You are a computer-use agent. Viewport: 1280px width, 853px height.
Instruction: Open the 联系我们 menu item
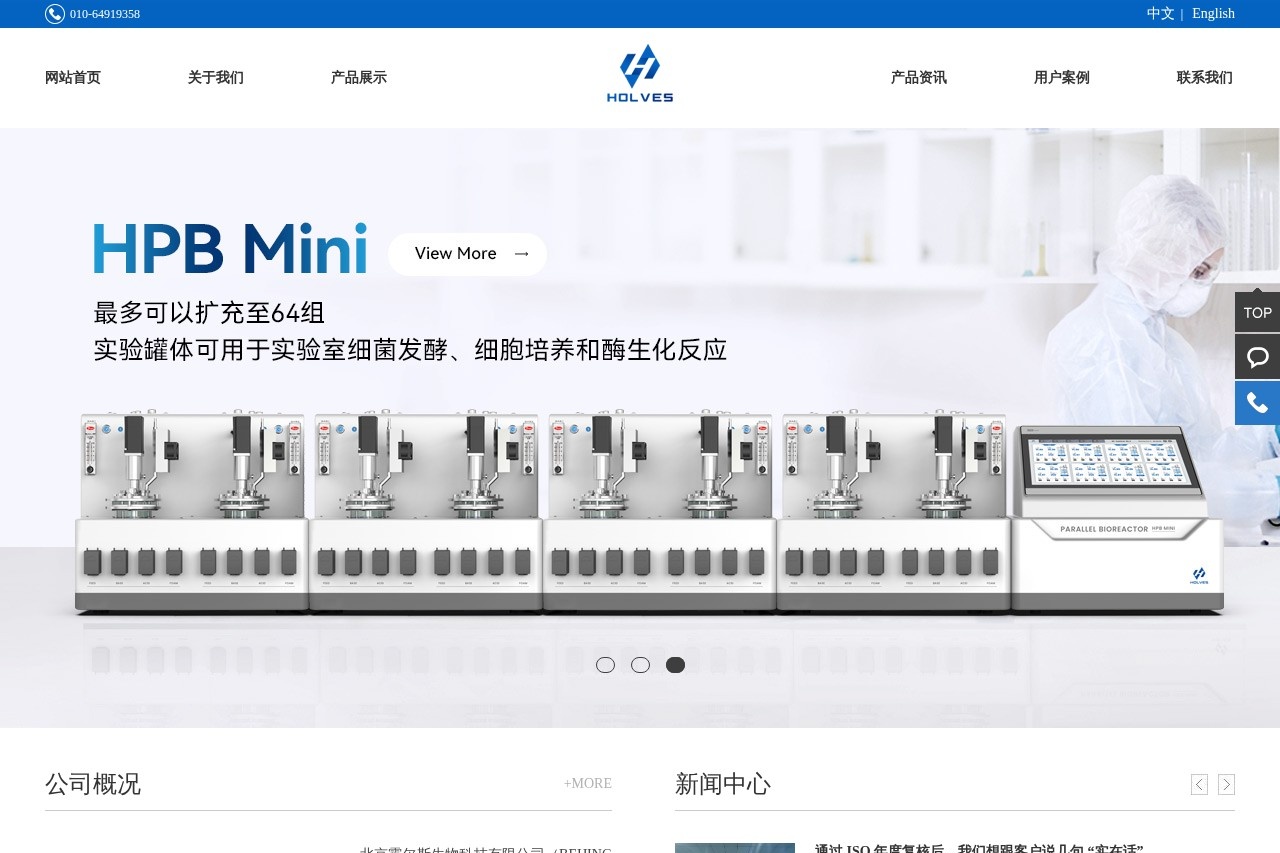coord(1205,78)
